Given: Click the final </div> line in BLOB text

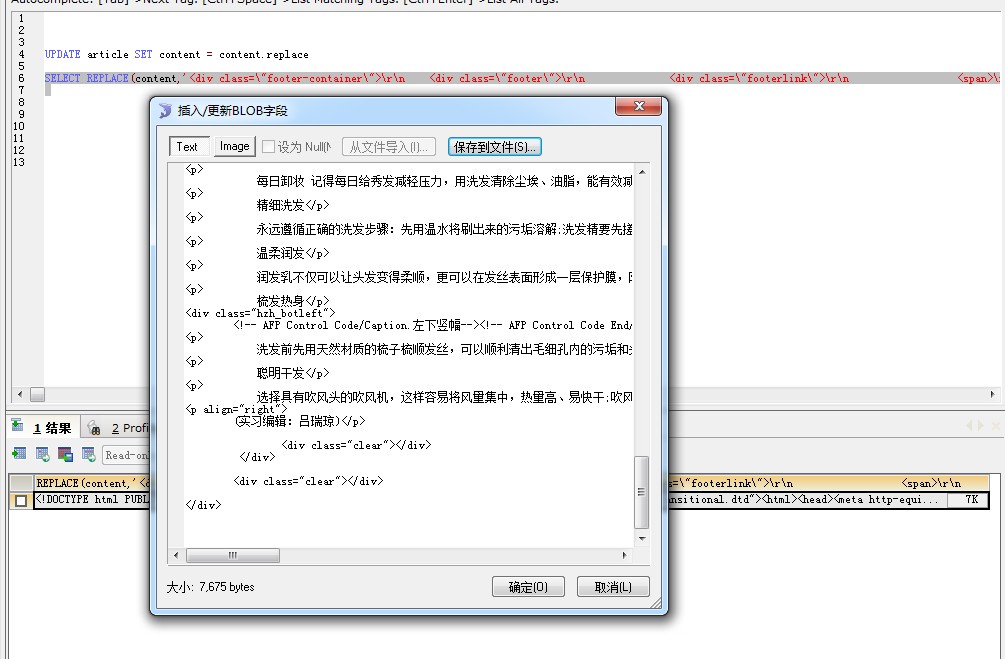Looking at the screenshot, I should [x=203, y=505].
